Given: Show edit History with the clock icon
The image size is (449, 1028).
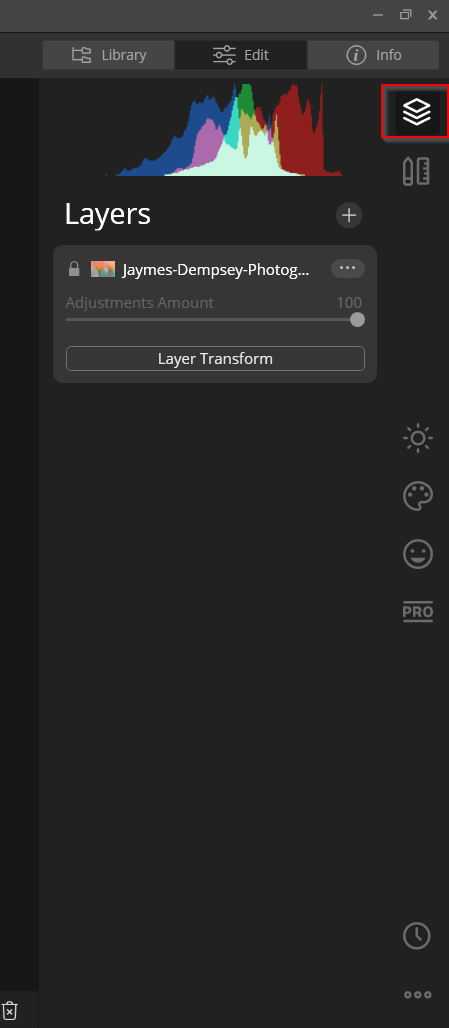Looking at the screenshot, I should pyautogui.click(x=417, y=936).
